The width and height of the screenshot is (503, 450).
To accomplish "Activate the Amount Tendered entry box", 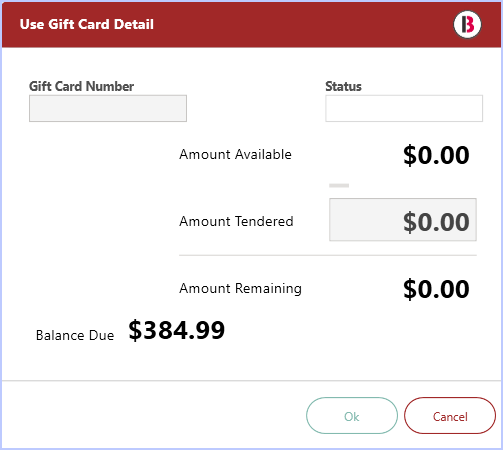I will (x=403, y=220).
